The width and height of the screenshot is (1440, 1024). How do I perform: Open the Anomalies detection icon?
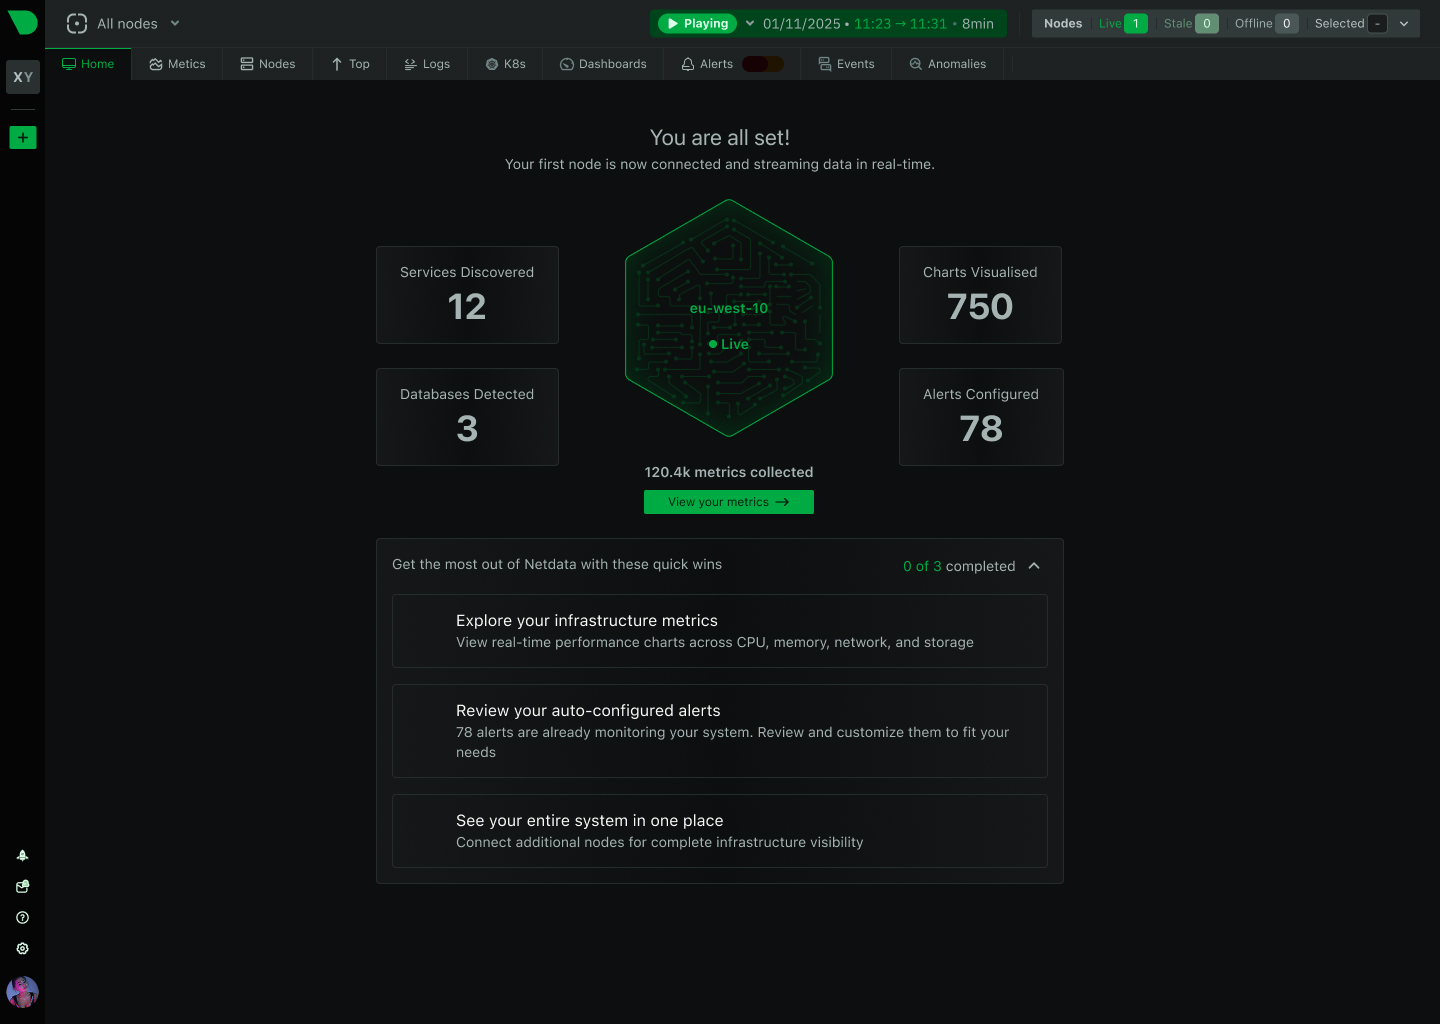914,63
